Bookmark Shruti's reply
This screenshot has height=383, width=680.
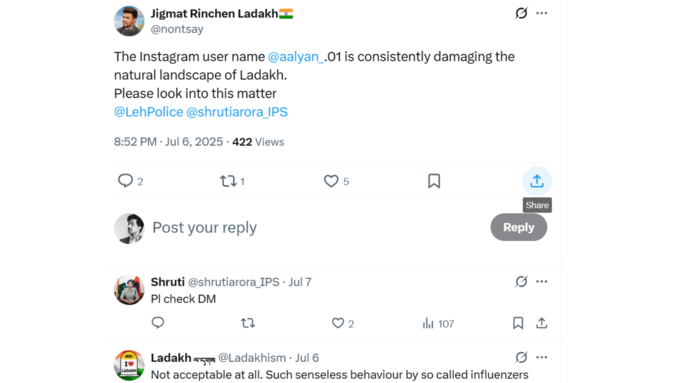point(518,323)
